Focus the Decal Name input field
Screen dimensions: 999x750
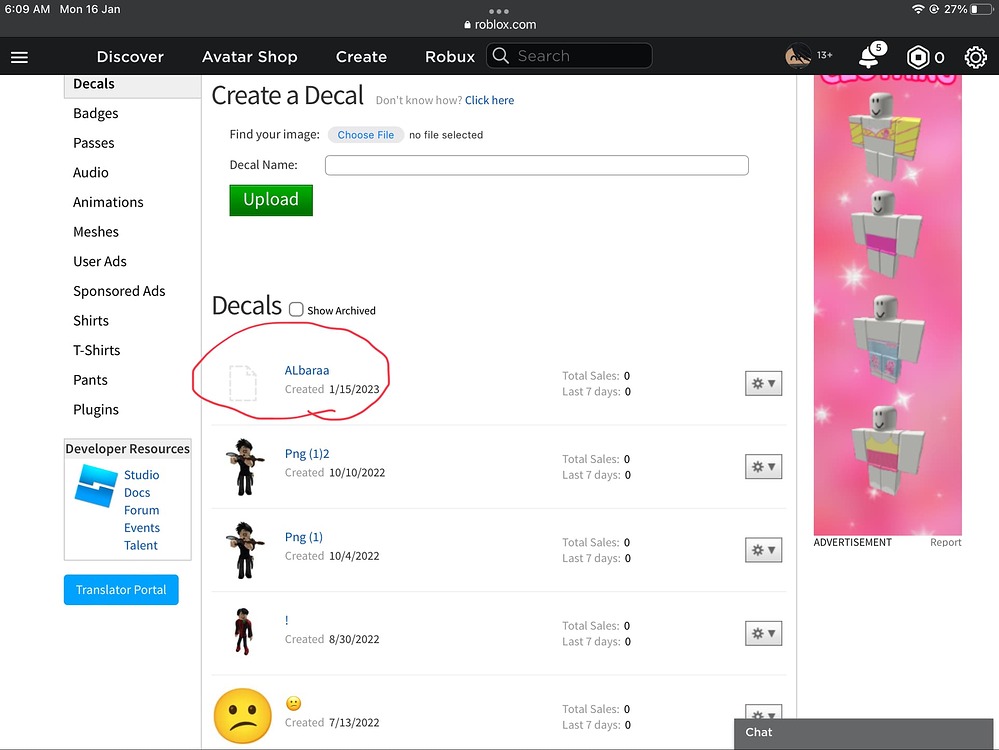coord(536,165)
